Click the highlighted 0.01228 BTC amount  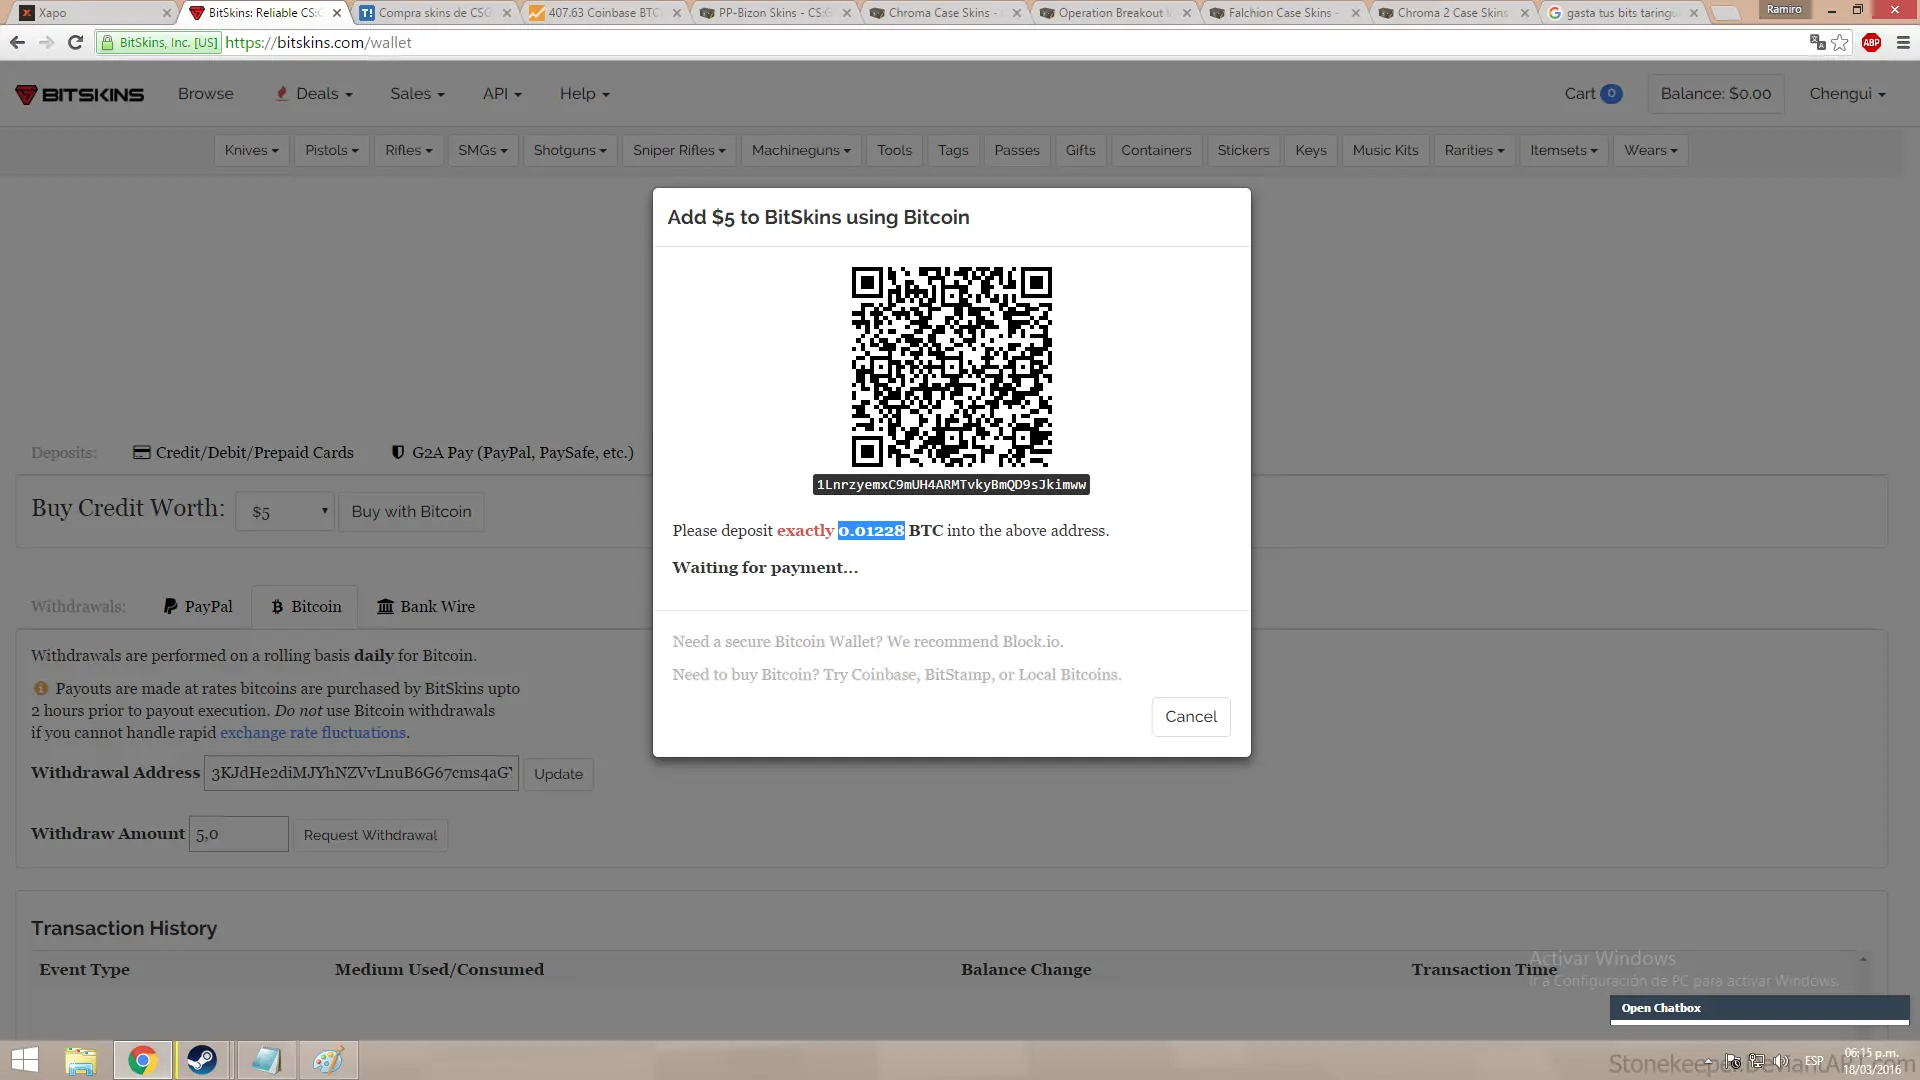tap(871, 531)
